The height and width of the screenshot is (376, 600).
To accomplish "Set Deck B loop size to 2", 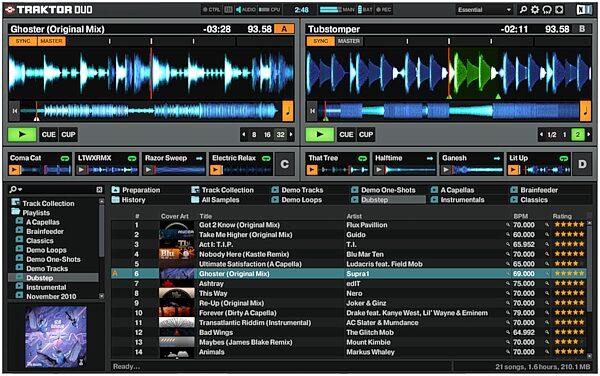I will pos(578,135).
